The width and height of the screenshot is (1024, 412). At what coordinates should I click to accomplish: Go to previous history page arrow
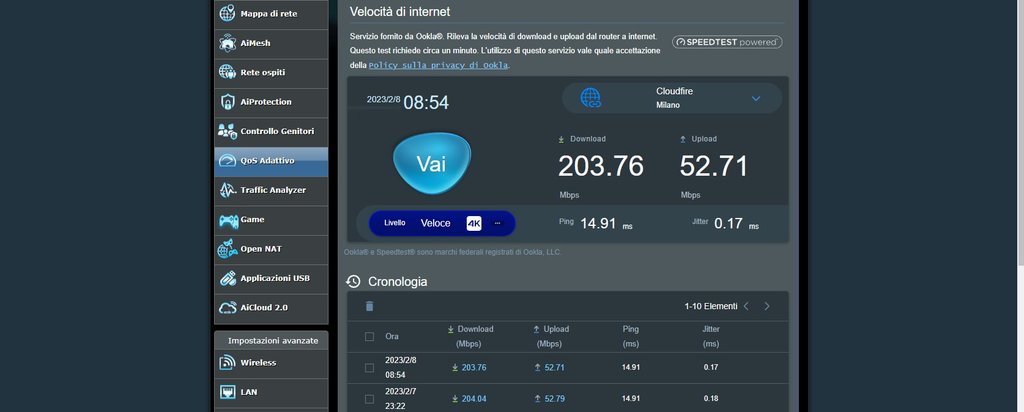[x=746, y=306]
